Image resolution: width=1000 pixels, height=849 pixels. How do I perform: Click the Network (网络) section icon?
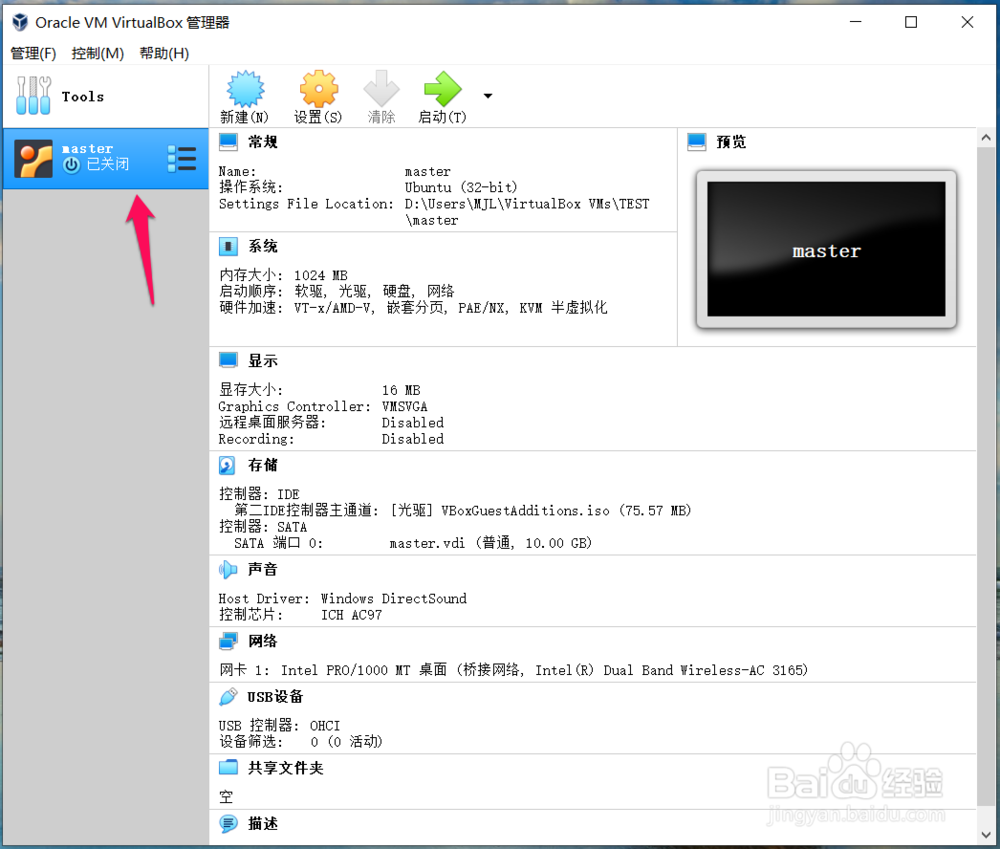click(x=228, y=640)
